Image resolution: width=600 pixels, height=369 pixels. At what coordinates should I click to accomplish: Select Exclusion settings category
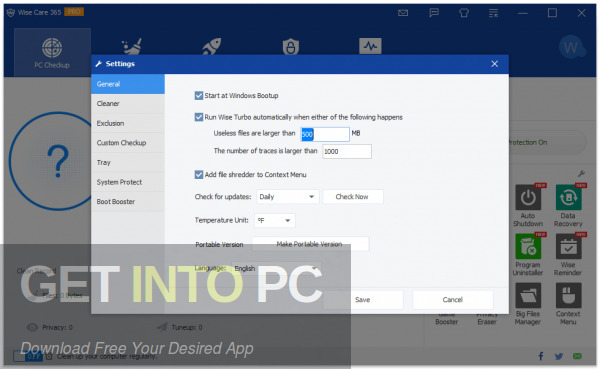pos(128,123)
